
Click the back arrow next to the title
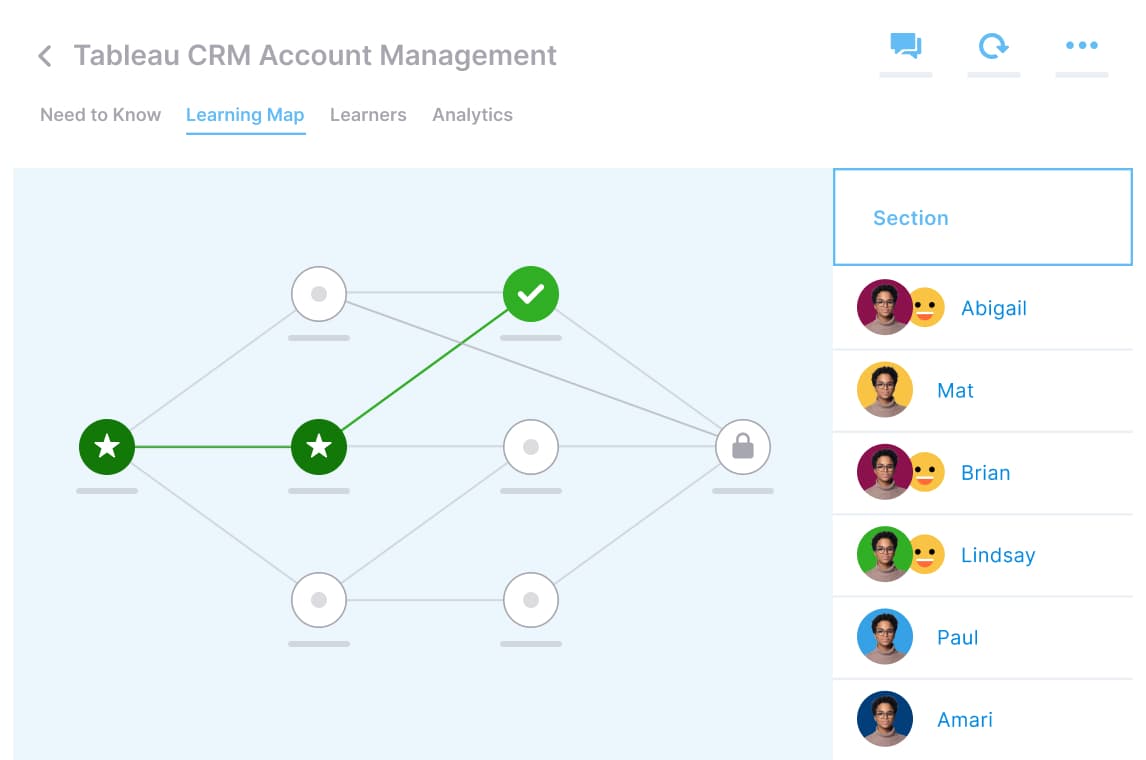[44, 55]
